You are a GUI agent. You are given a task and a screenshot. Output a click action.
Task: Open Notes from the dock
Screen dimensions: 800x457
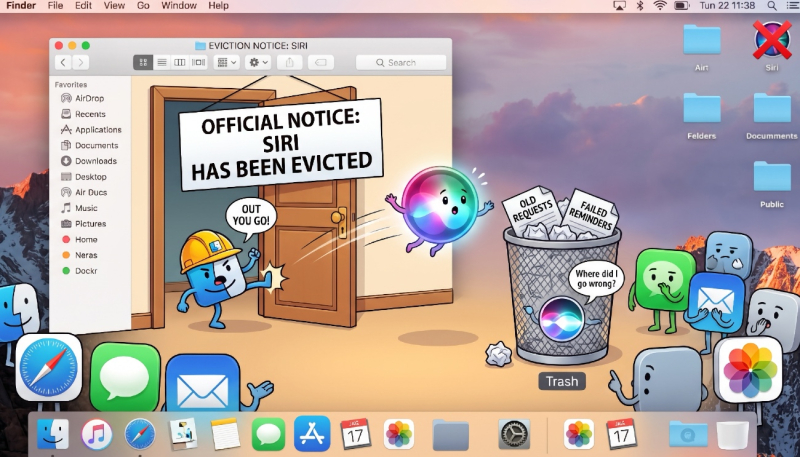pyautogui.click(x=225, y=434)
